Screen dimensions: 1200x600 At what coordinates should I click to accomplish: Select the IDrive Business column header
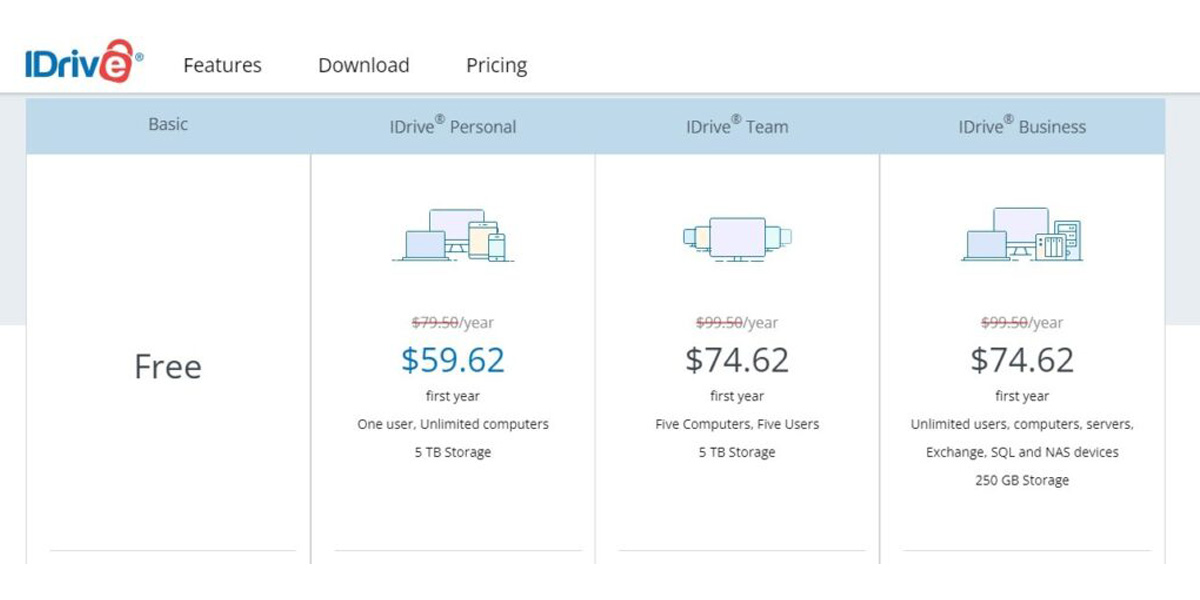tap(1022, 126)
